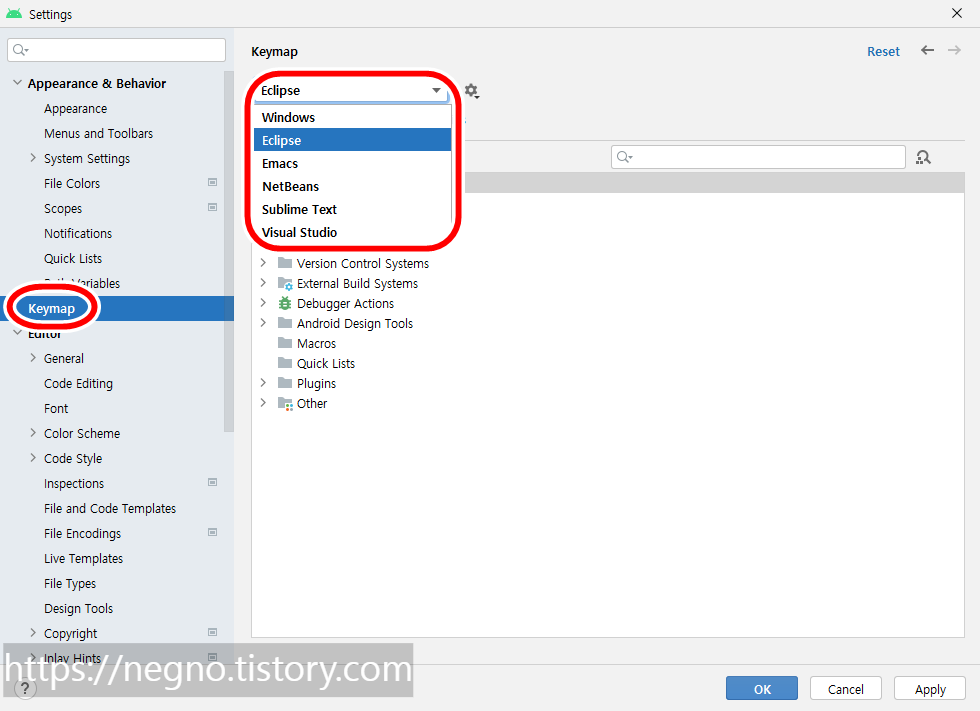Image resolution: width=980 pixels, height=711 pixels.
Task: Click the External Build Systems folder icon
Action: click(x=285, y=284)
